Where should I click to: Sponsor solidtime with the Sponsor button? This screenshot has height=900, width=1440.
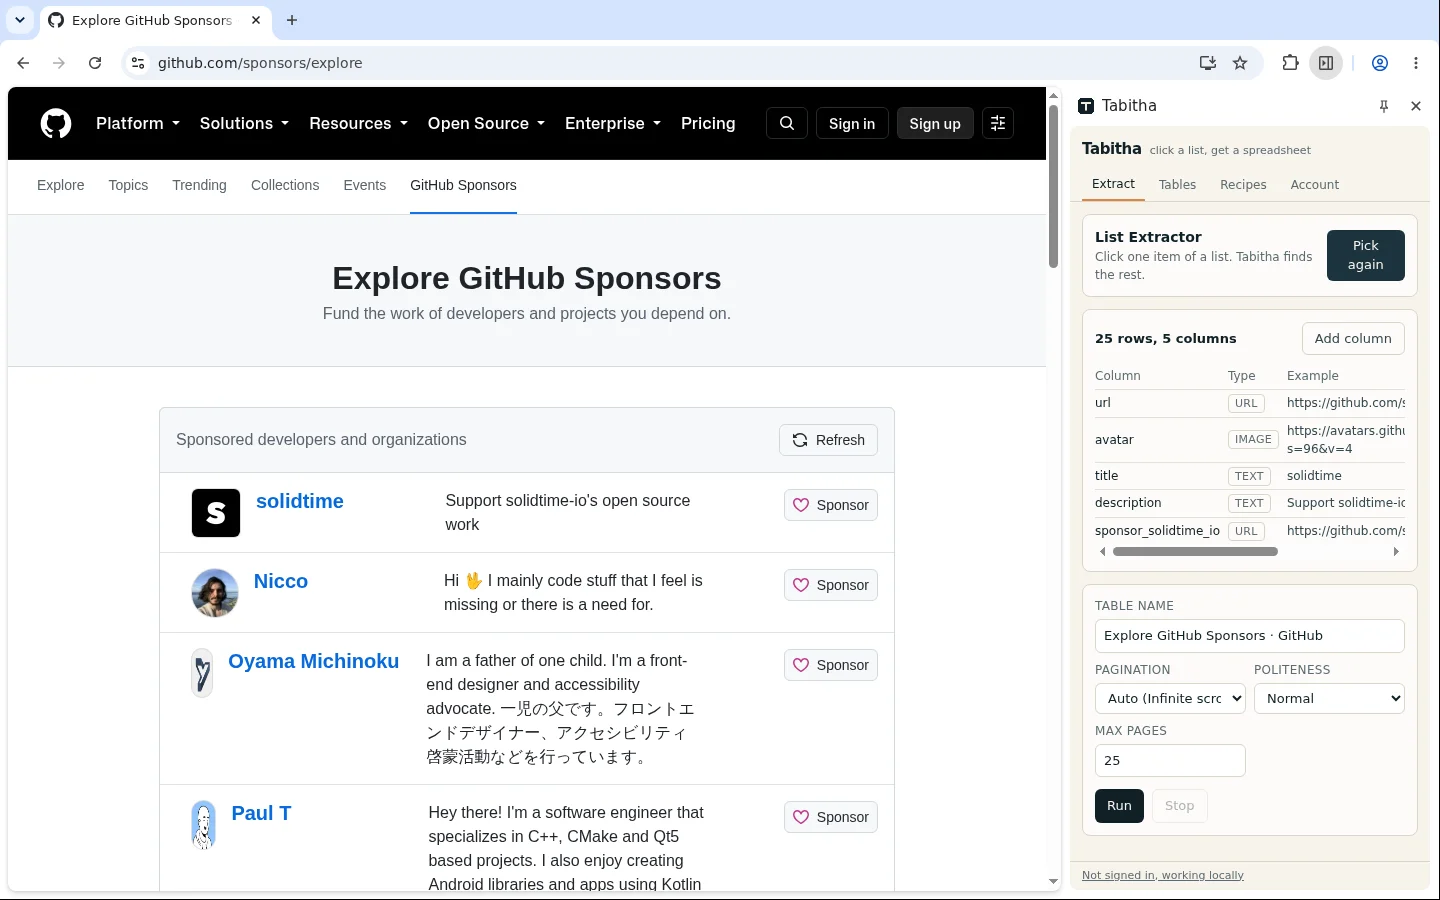(x=831, y=505)
